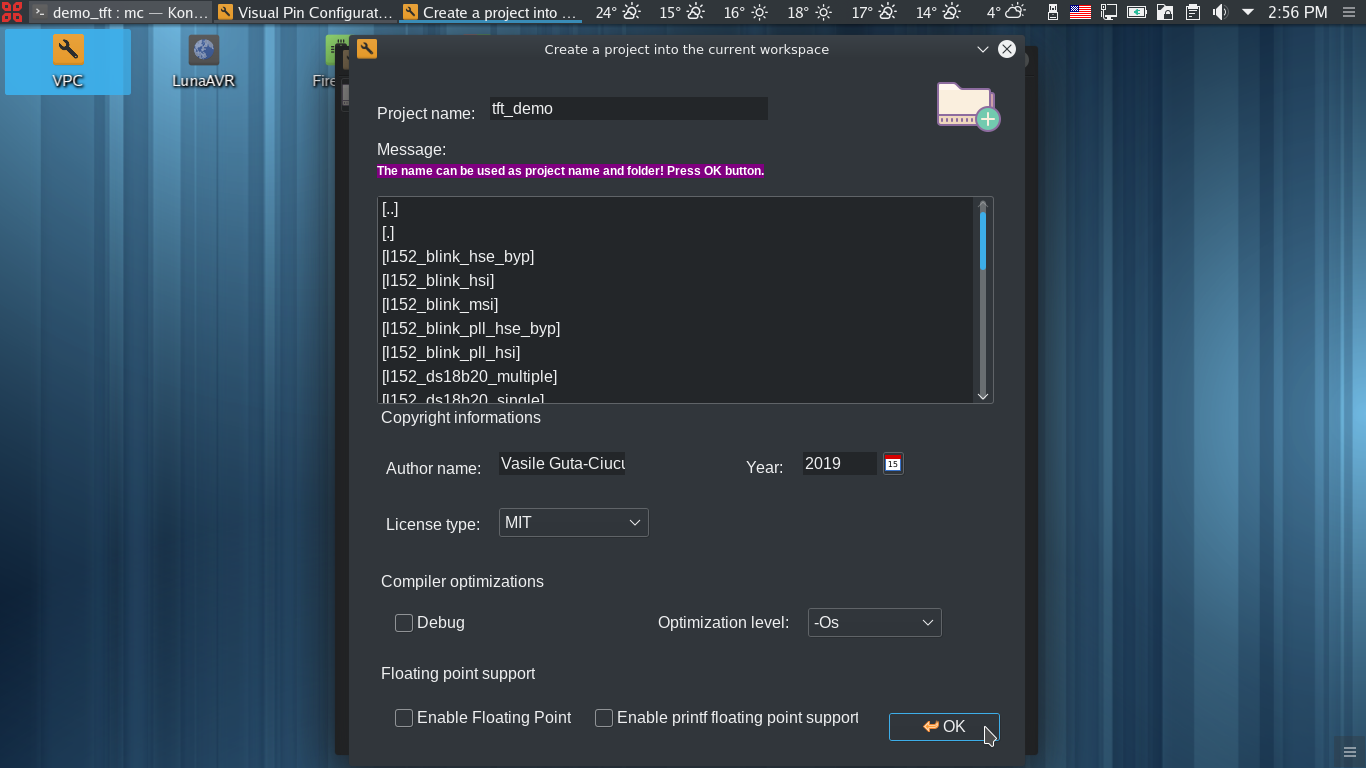Screen dimensions: 1366x768
Task: Click the calendar icon next to Year
Action: click(893, 464)
